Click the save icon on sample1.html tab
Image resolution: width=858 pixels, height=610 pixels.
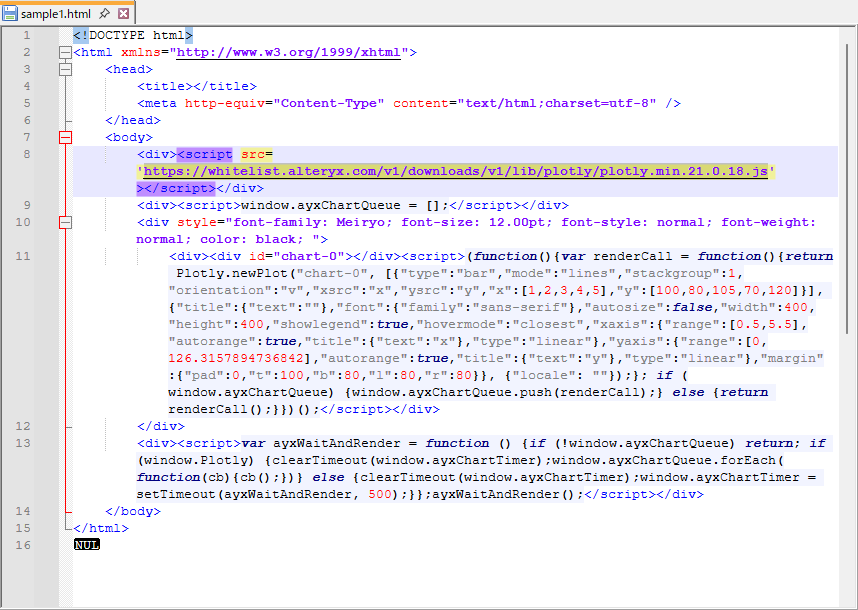click(x=10, y=14)
